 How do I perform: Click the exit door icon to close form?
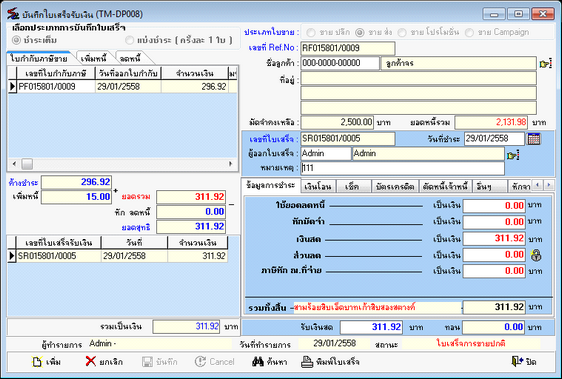[x=517, y=361]
